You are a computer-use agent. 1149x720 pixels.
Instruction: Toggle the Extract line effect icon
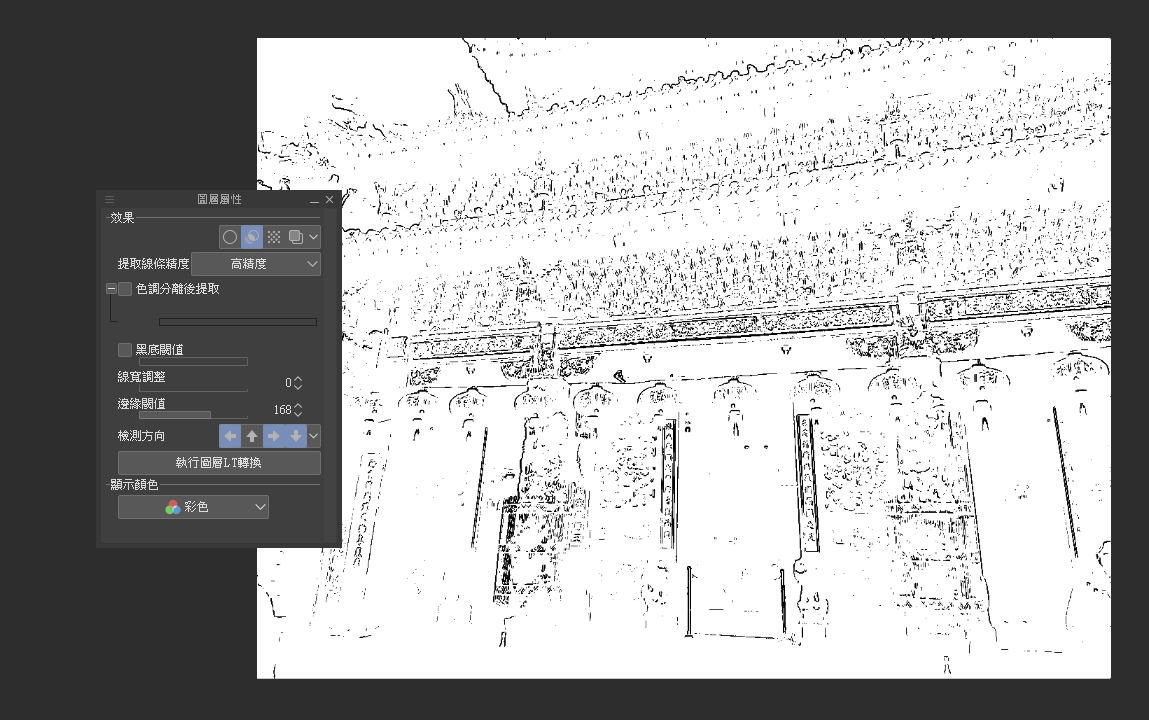pos(252,237)
